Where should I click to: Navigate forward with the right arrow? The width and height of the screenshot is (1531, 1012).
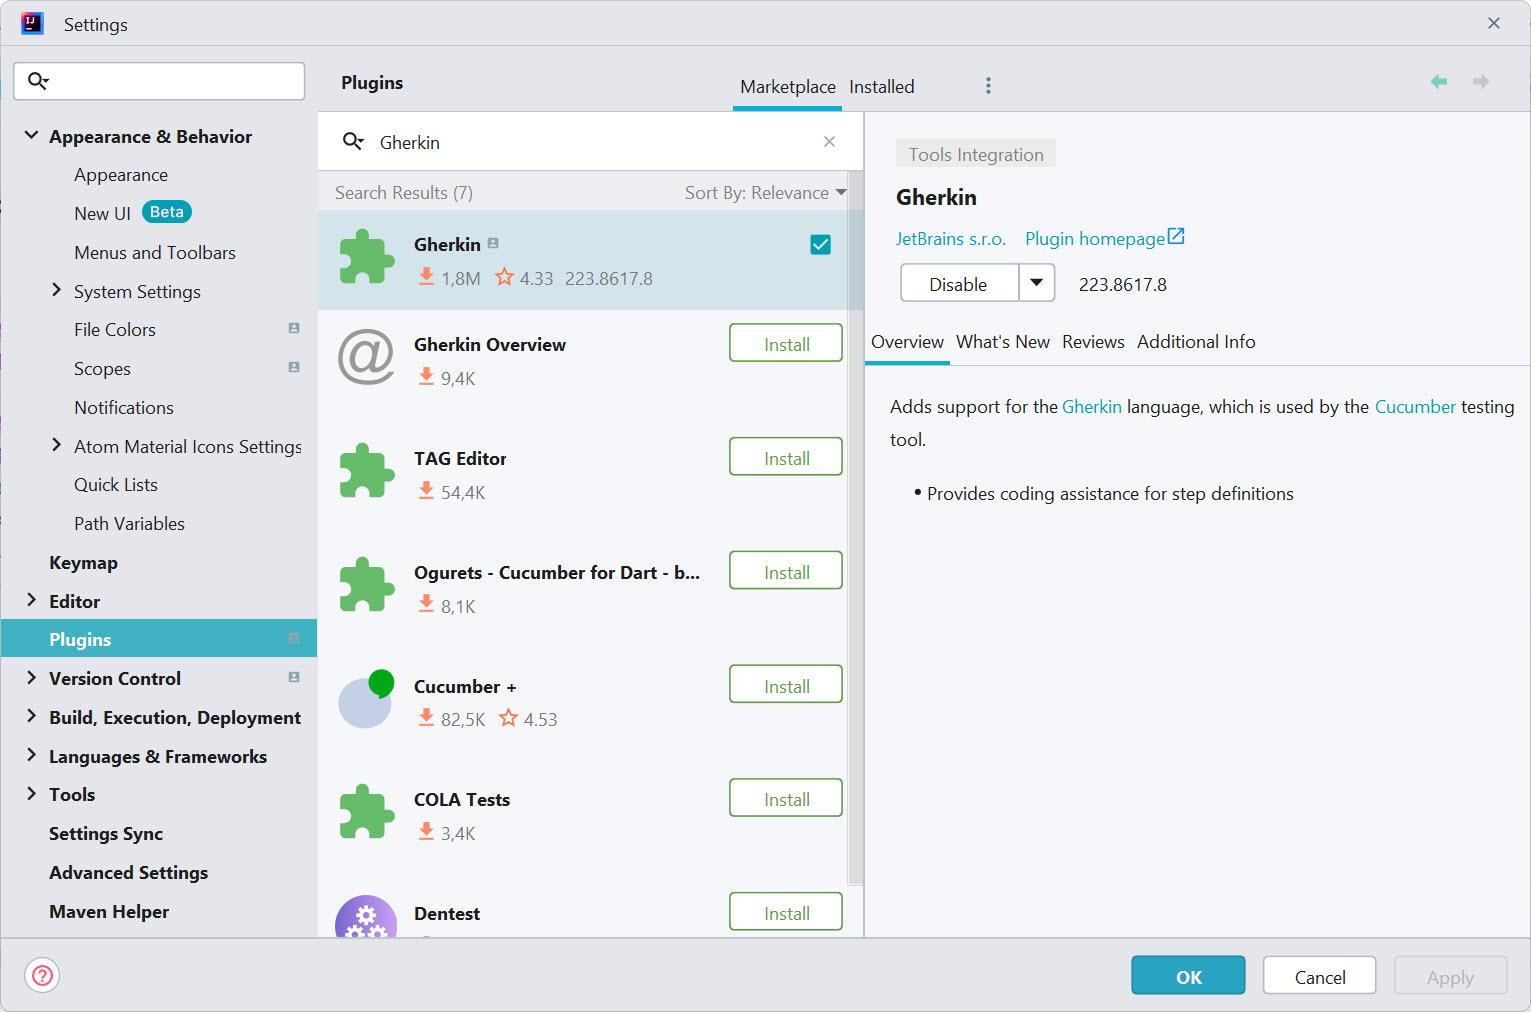point(1481,82)
